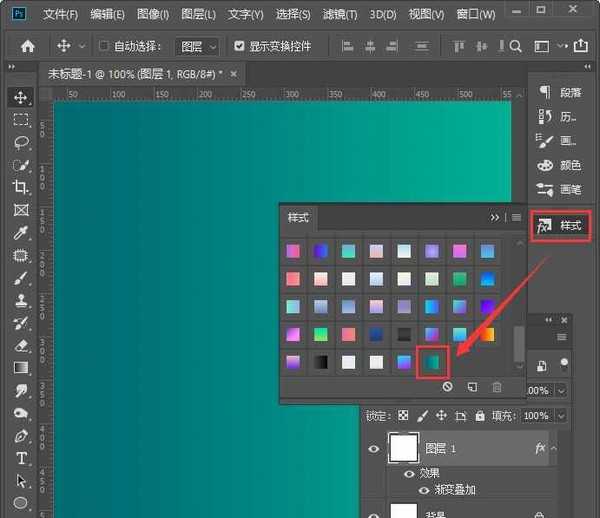Image resolution: width=600 pixels, height=518 pixels.
Task: Select the Horizontal Type tool
Action: pyautogui.click(x=20, y=458)
